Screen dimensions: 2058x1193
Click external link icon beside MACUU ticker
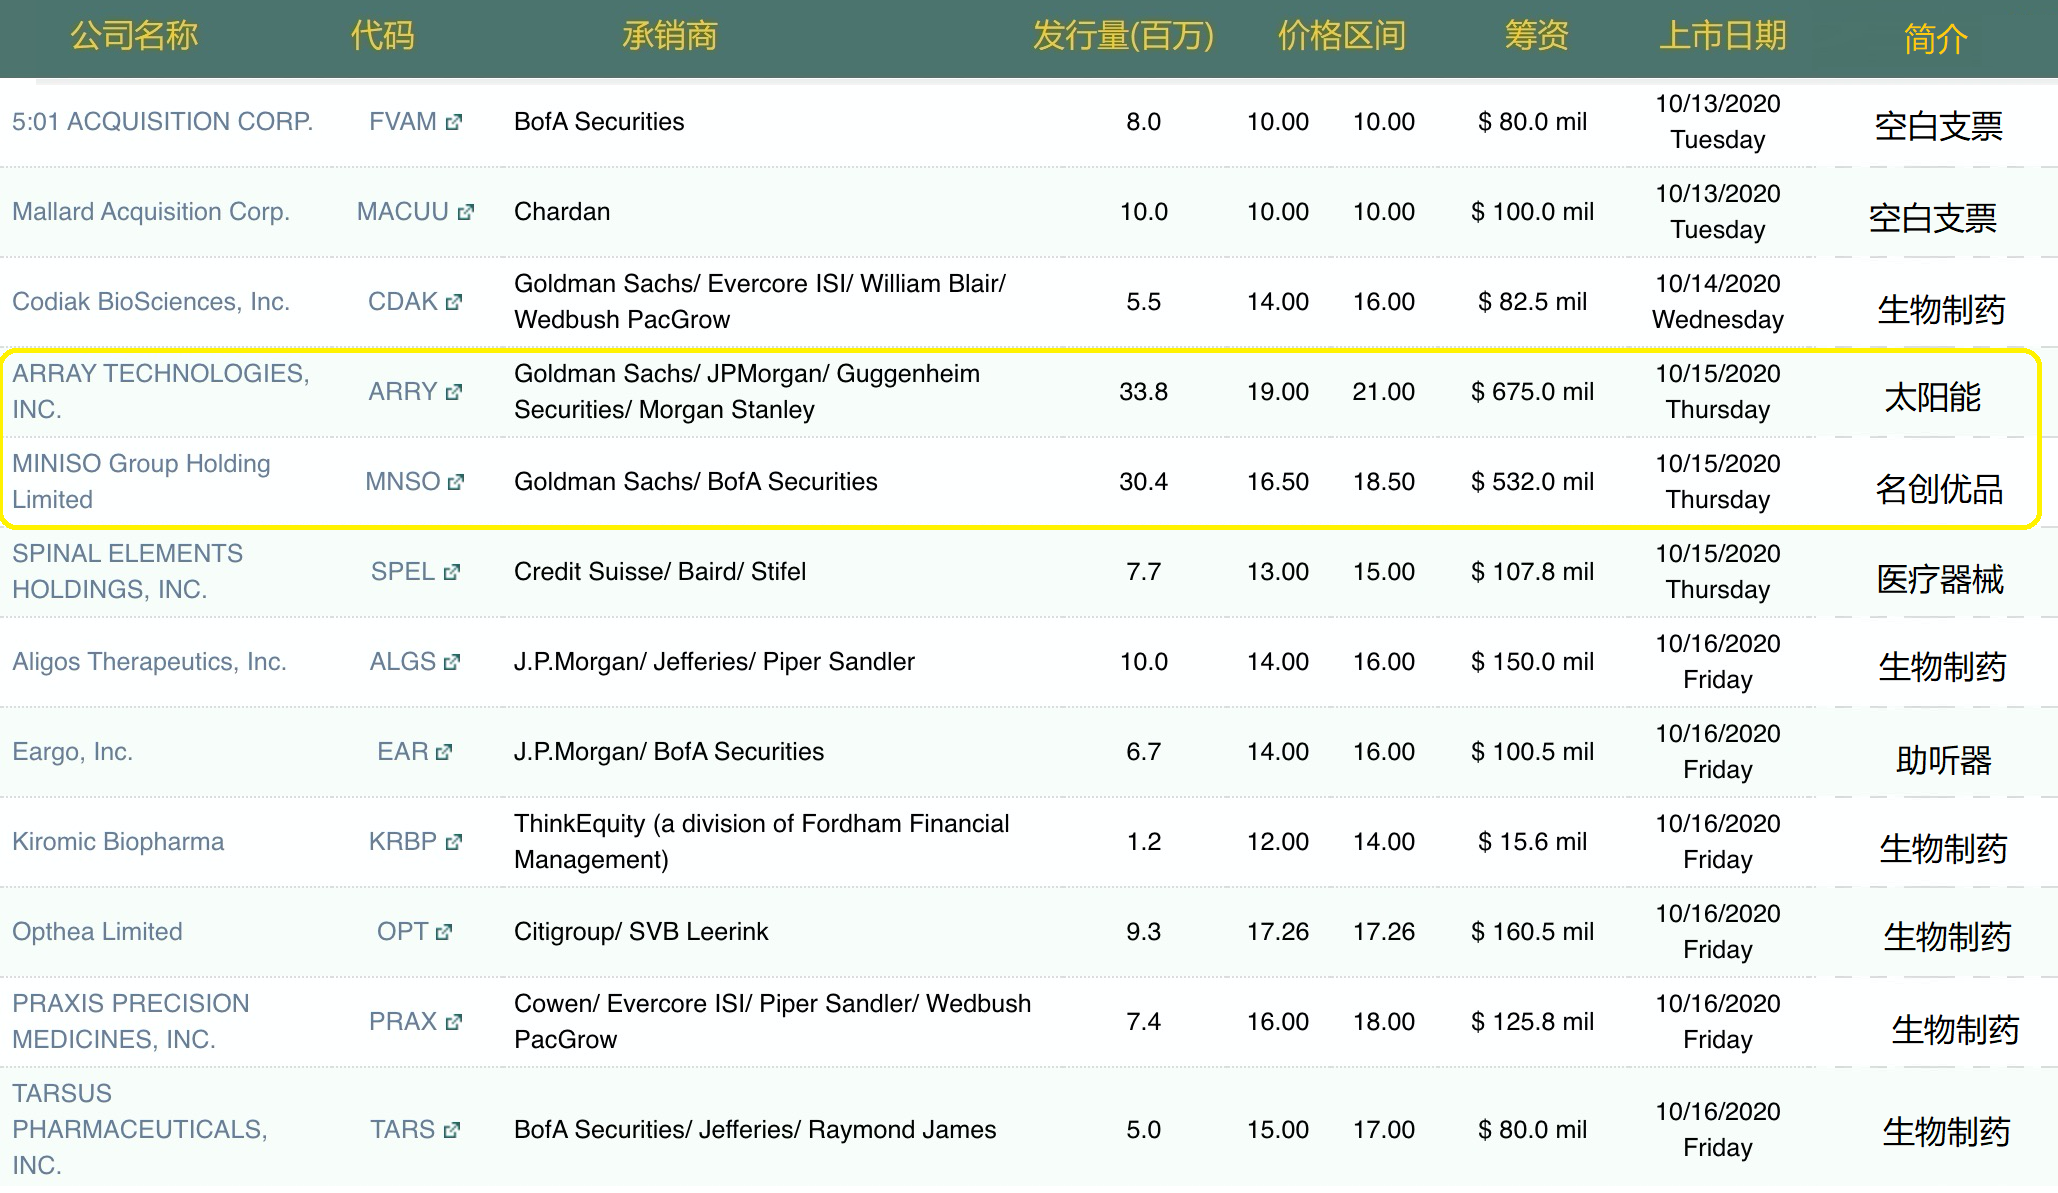pyautogui.click(x=465, y=212)
